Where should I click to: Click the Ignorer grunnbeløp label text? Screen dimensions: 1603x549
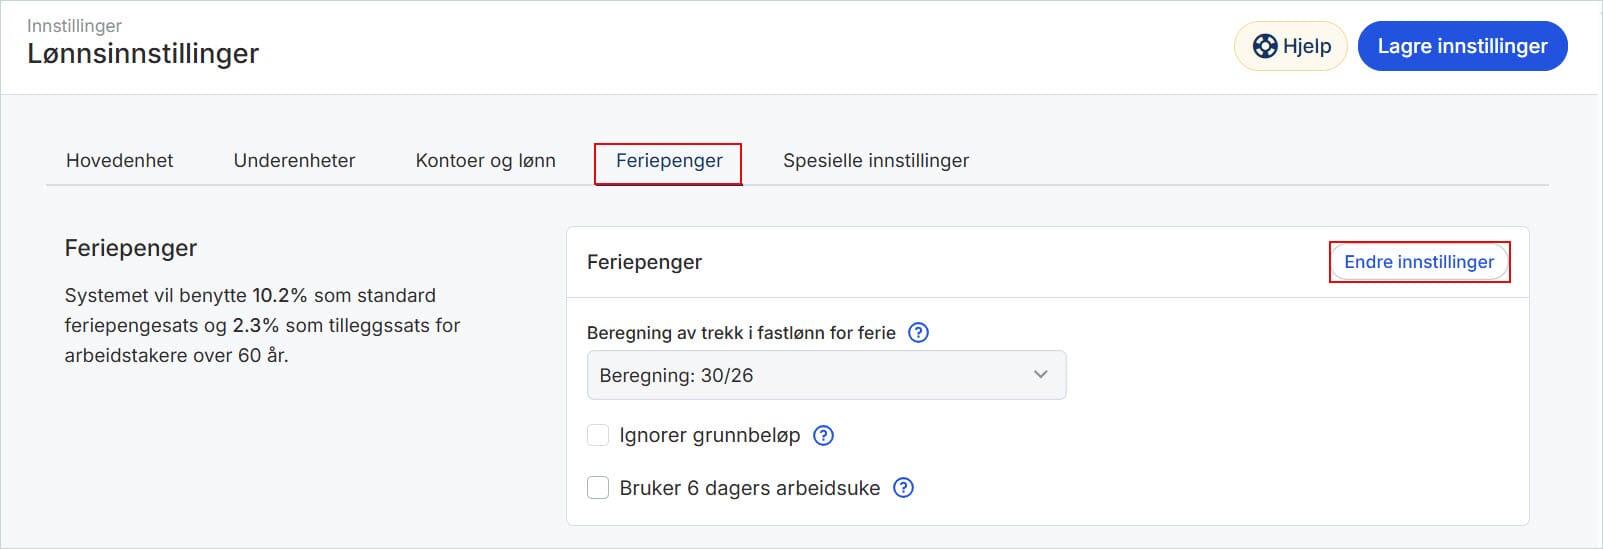tap(709, 435)
